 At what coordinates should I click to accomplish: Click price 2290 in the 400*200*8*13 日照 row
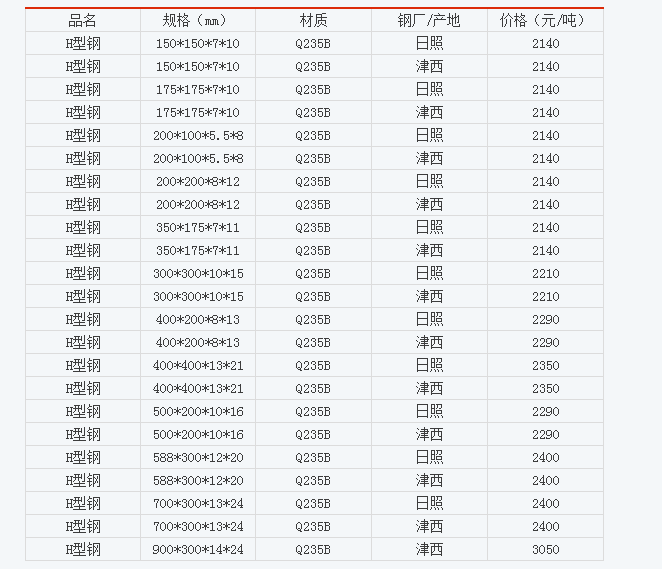(x=545, y=320)
